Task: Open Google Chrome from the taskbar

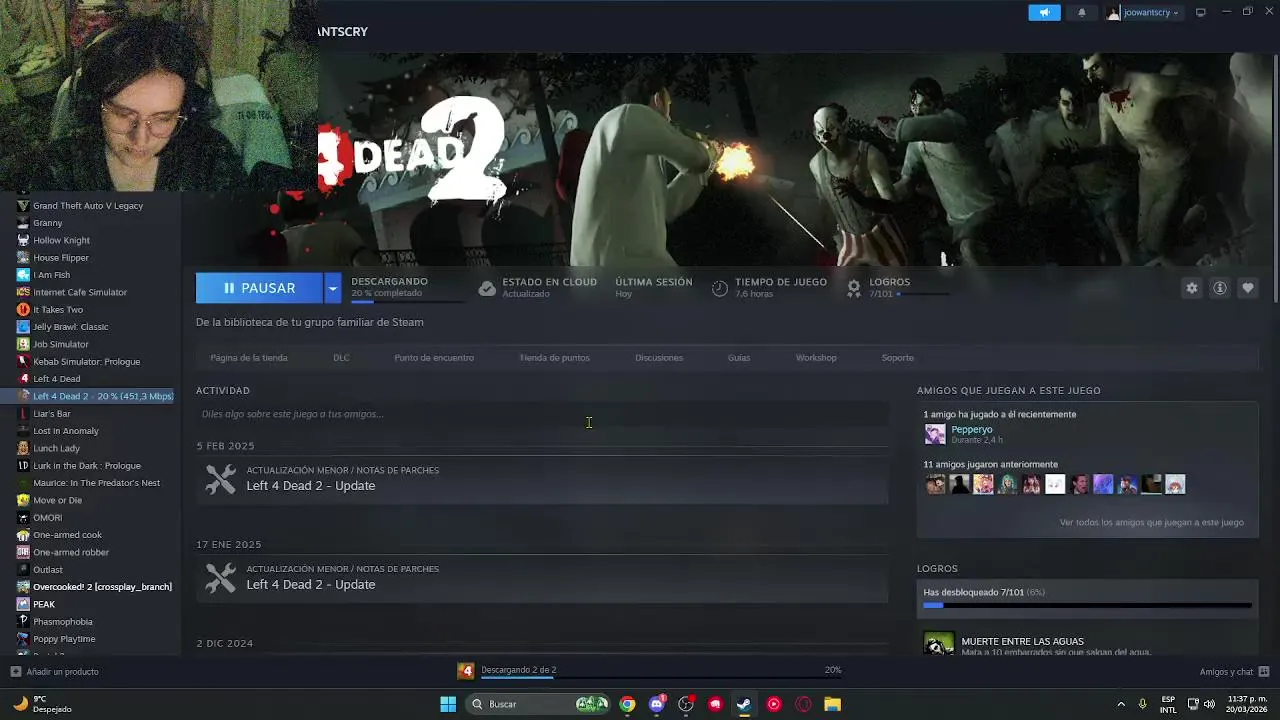Action: (627, 704)
